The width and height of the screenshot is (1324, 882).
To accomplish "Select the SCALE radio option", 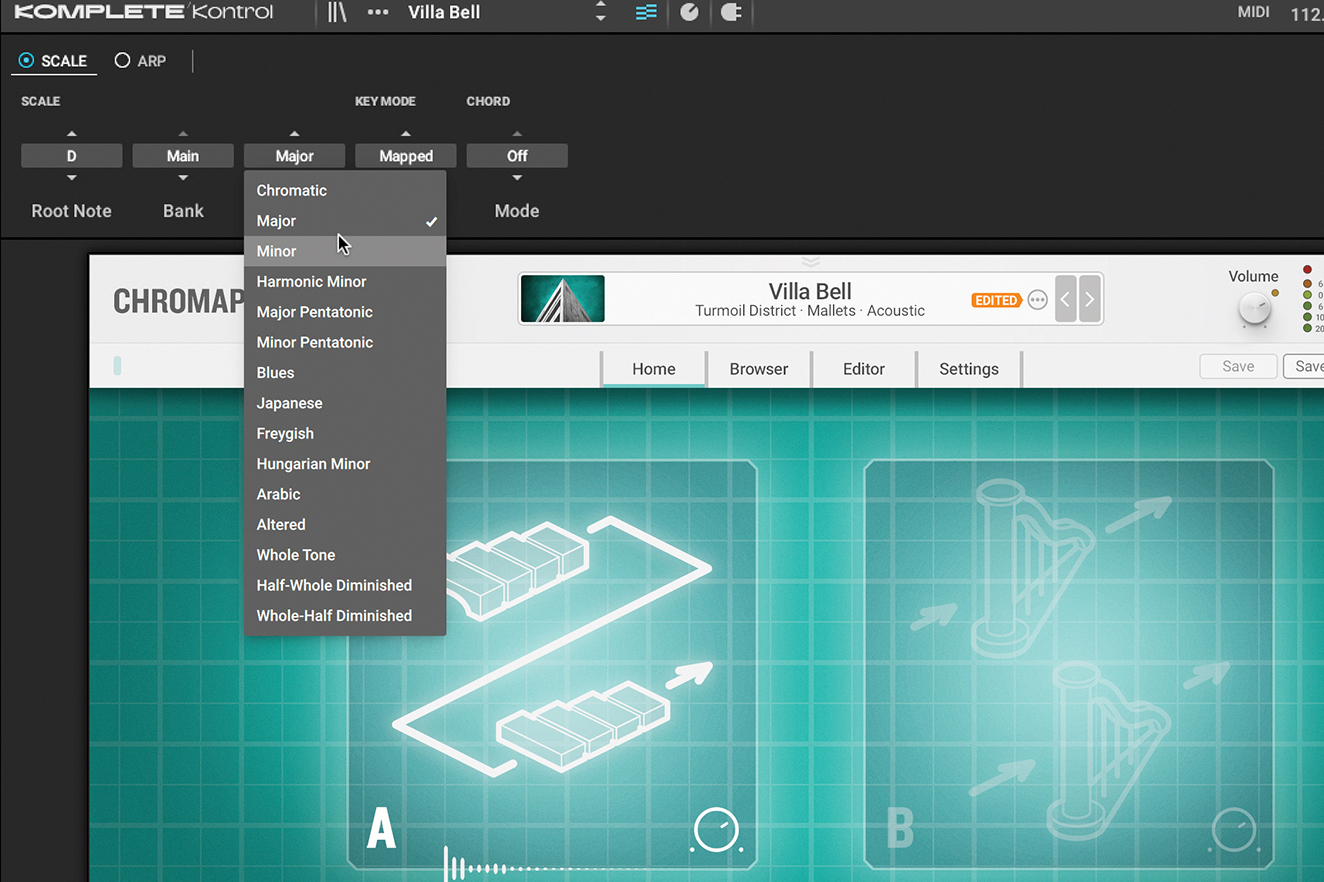I will (54, 61).
